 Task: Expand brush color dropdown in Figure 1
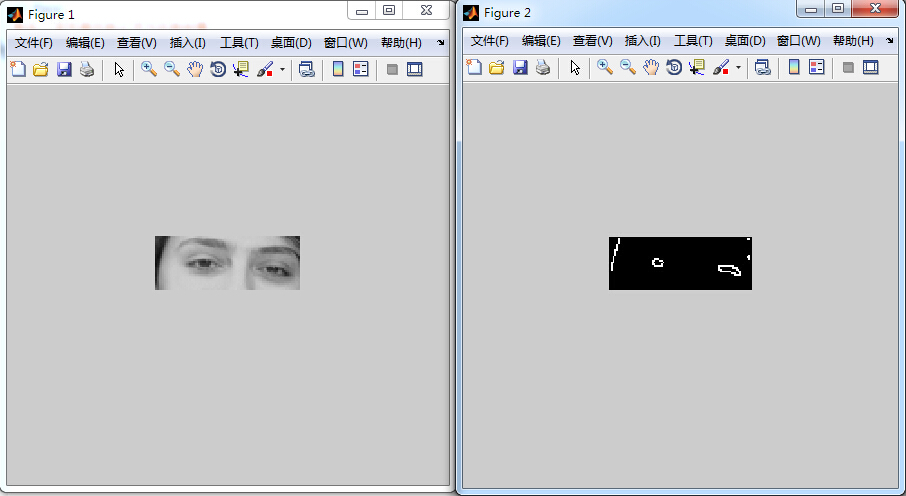point(282,69)
